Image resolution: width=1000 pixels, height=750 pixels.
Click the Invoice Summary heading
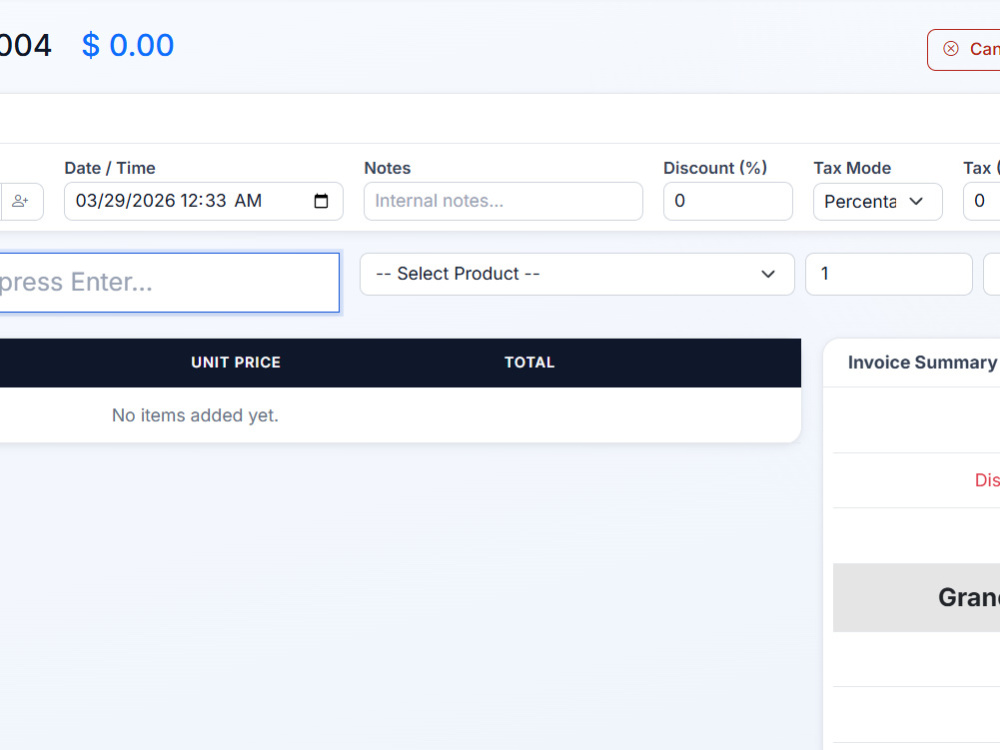tap(922, 362)
